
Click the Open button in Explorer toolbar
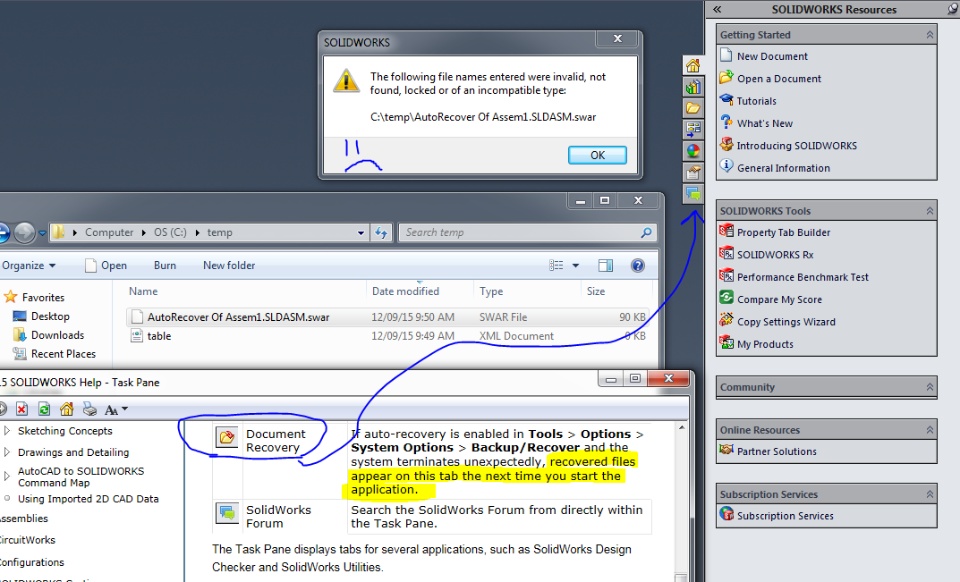(x=106, y=266)
